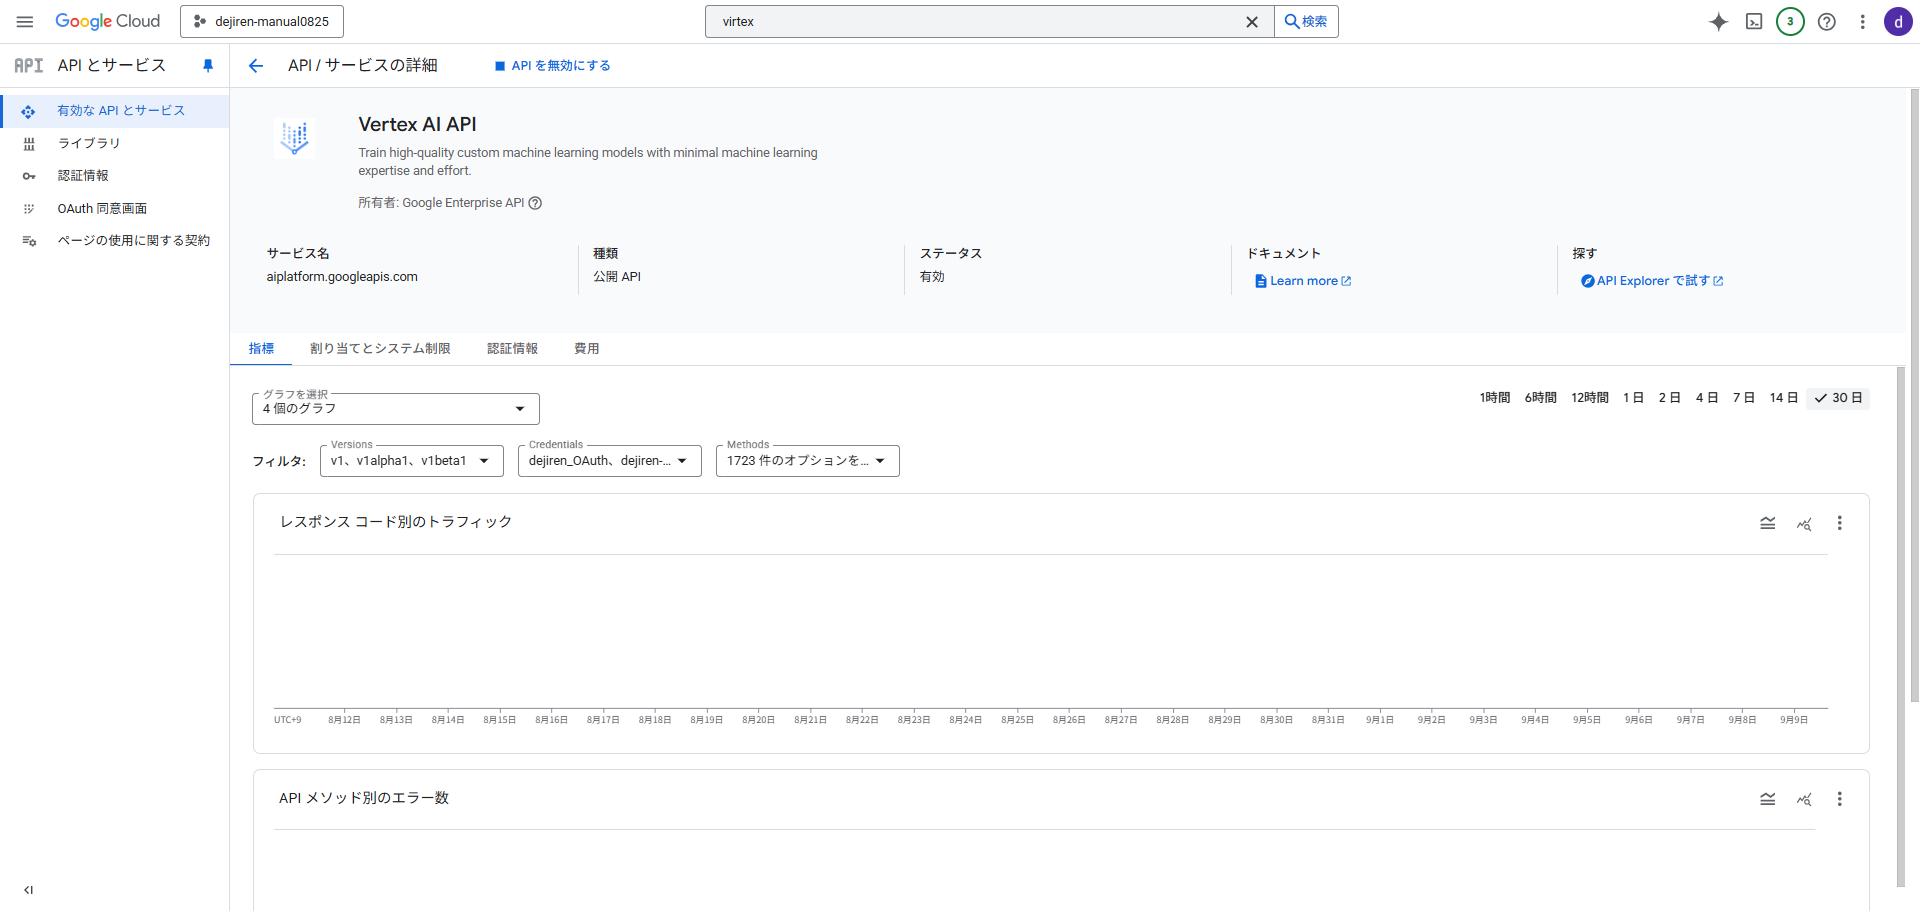Expand the グラフを選択 dropdown
This screenshot has height=911, width=1920.
[x=396, y=409]
